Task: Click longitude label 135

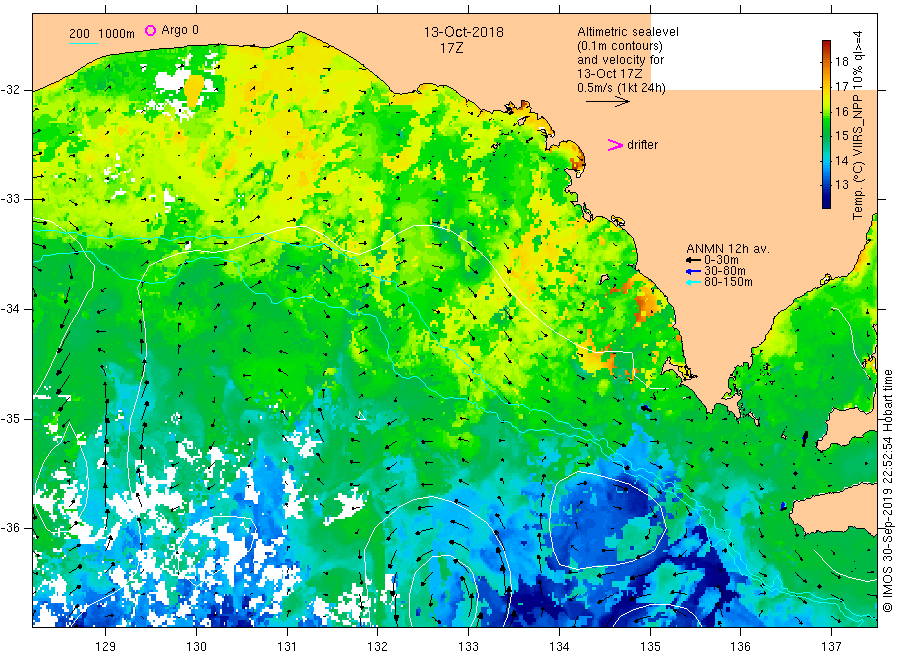Action: tap(650, 646)
